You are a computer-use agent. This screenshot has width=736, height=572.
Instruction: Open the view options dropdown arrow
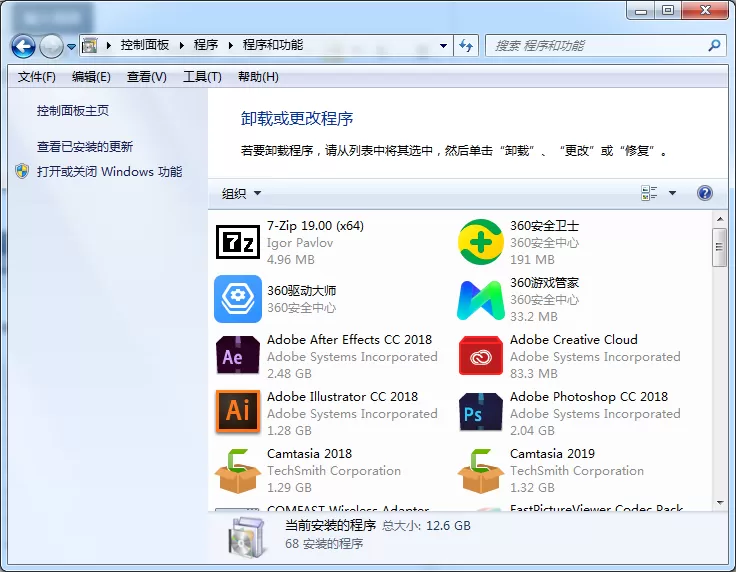[672, 193]
